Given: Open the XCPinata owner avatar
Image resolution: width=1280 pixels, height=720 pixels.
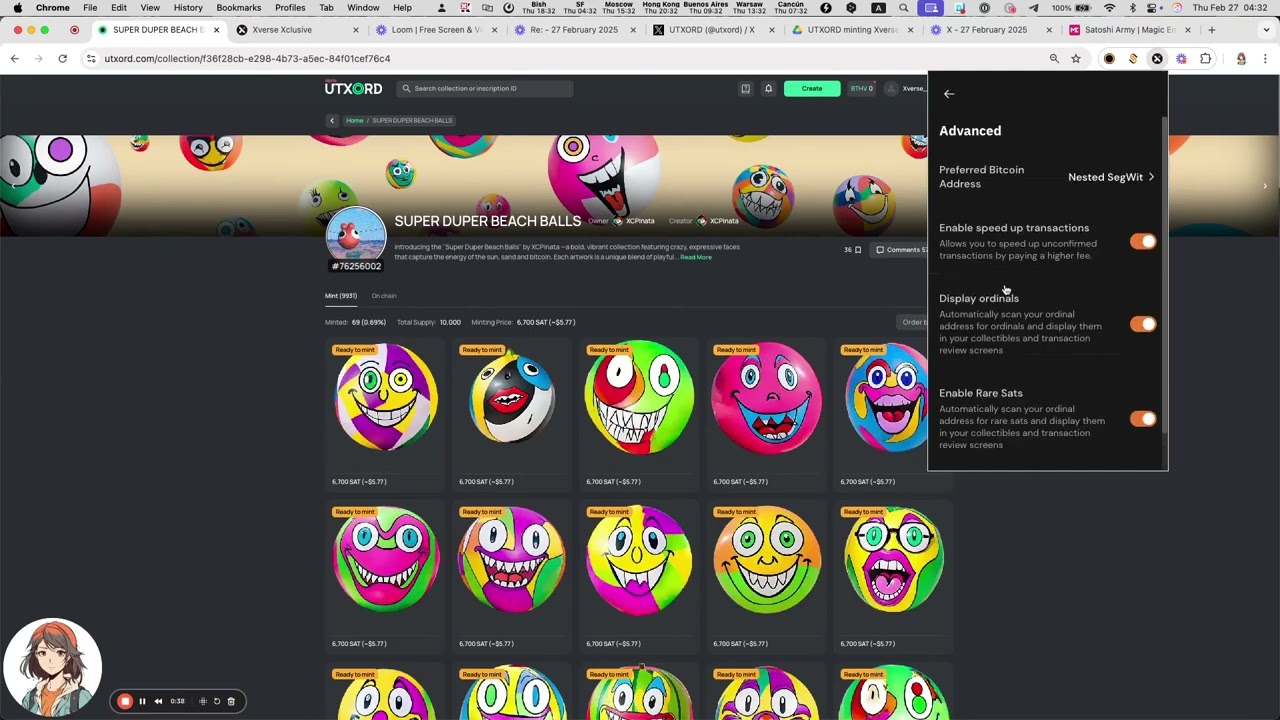Looking at the screenshot, I should (617, 221).
